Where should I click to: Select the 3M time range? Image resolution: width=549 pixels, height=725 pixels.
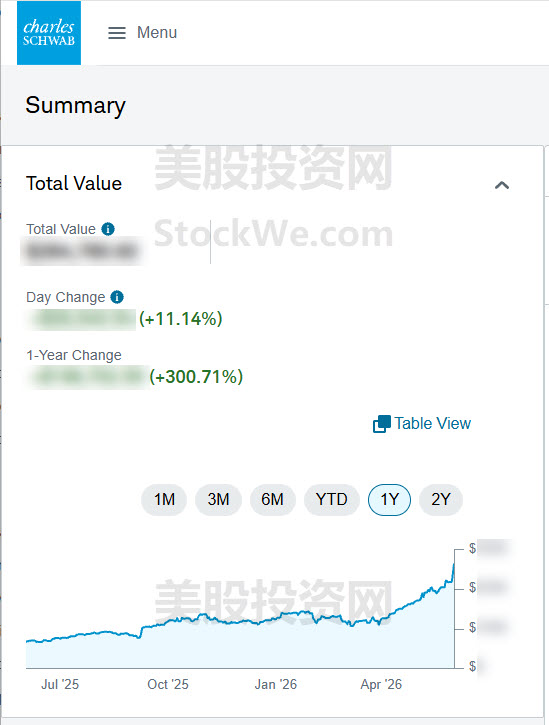pyautogui.click(x=218, y=499)
